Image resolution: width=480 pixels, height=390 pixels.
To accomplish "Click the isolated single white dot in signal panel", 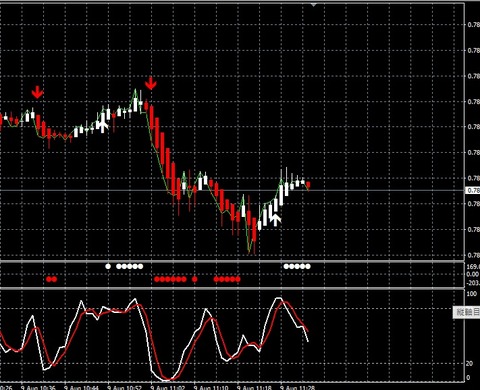I will [x=108, y=266].
